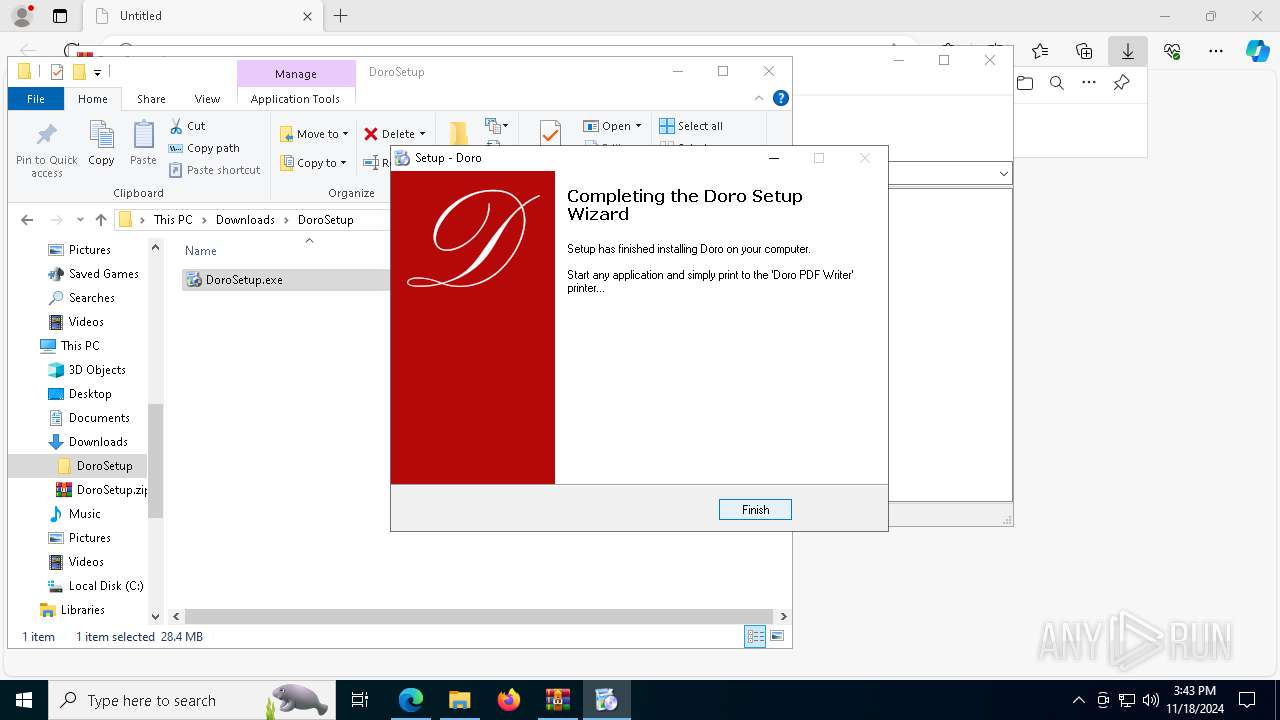The width and height of the screenshot is (1280, 720).
Task: Click the Paste shortcut command
Action: coord(215,170)
